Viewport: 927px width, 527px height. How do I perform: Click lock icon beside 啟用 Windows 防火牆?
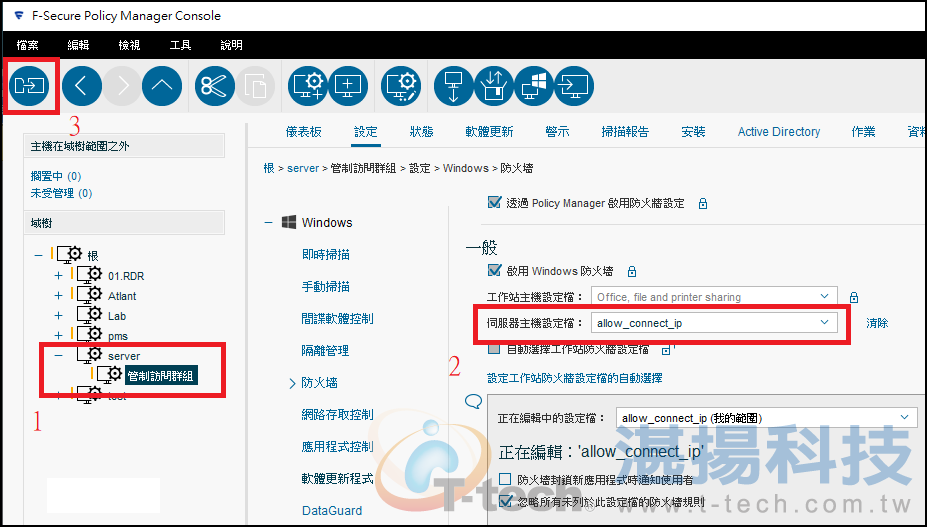tap(631, 271)
